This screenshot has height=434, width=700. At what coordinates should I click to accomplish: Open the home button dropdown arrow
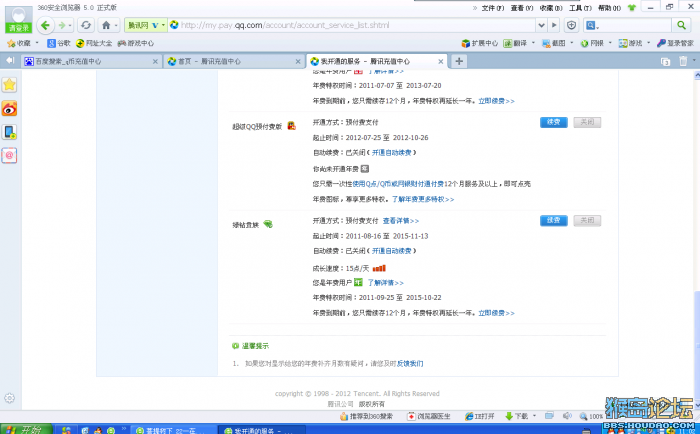116,25
